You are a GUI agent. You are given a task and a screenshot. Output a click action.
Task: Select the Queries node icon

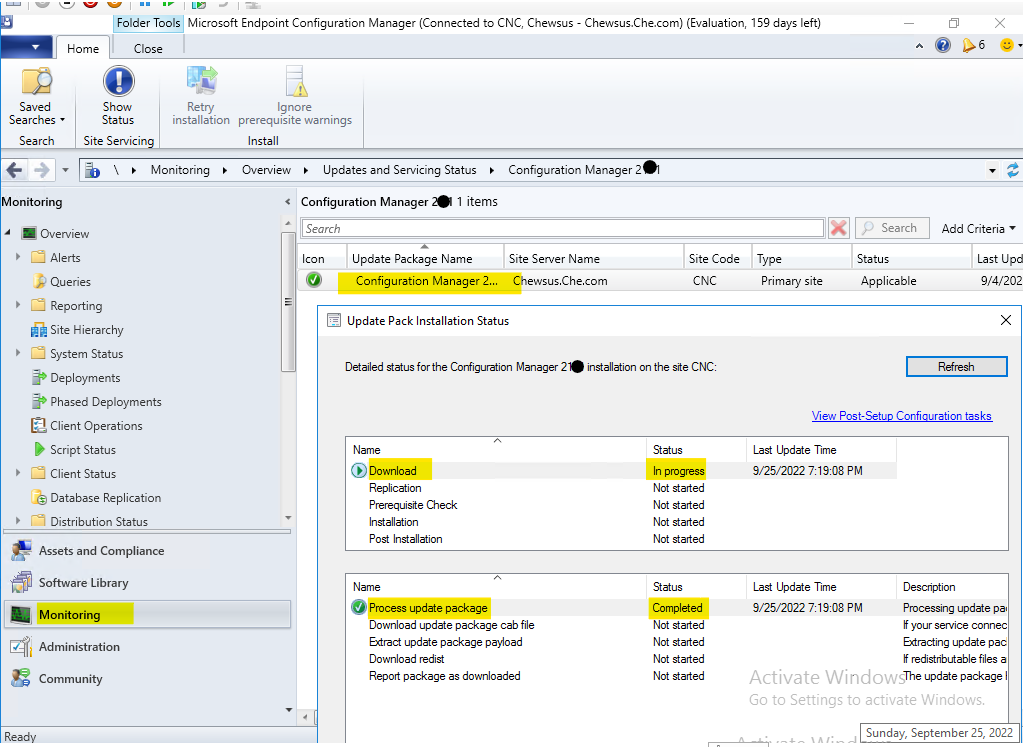tap(39, 282)
